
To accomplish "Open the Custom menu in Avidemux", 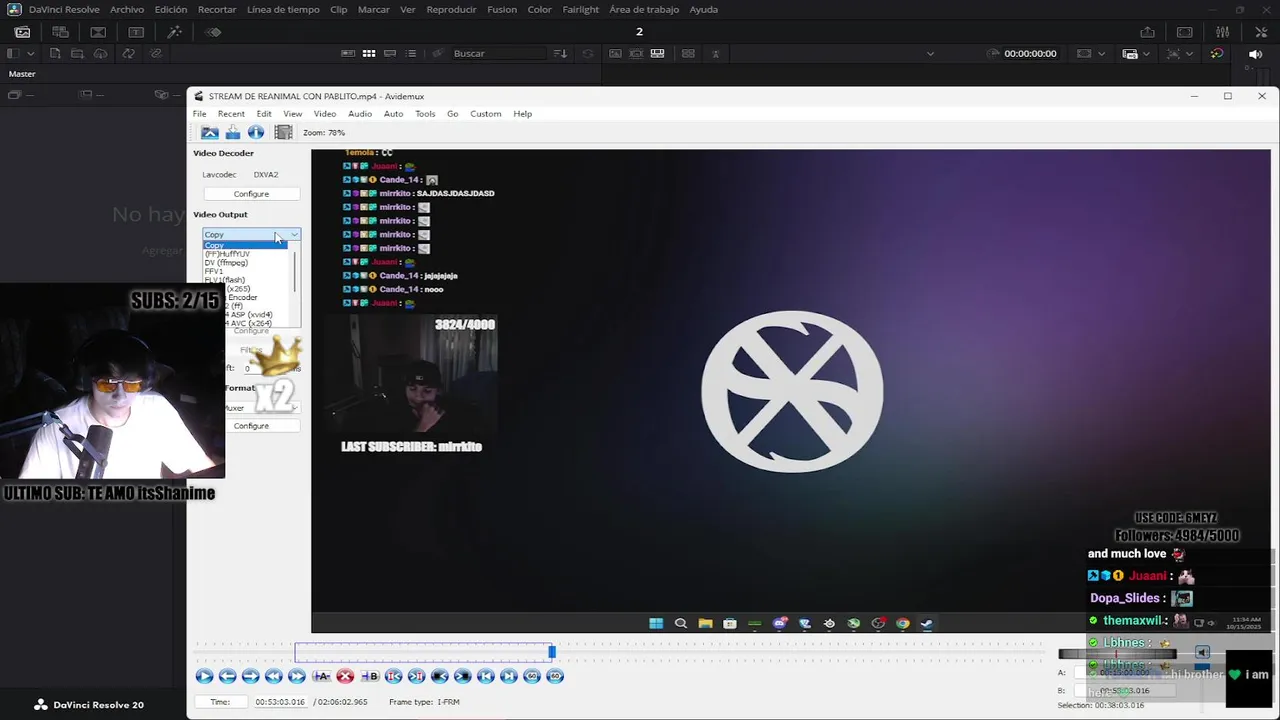I will [486, 114].
